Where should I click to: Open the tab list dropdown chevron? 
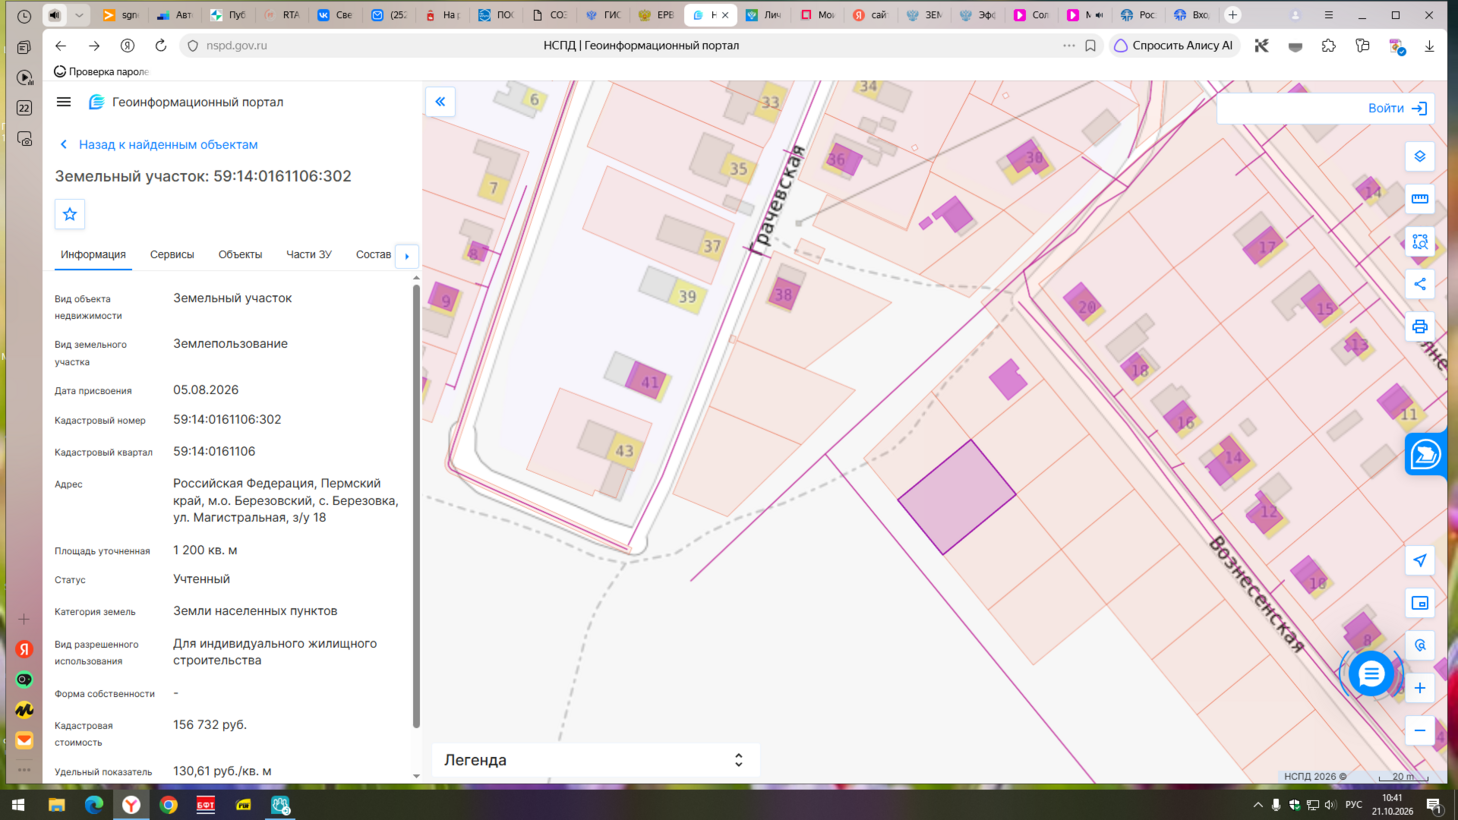(79, 15)
